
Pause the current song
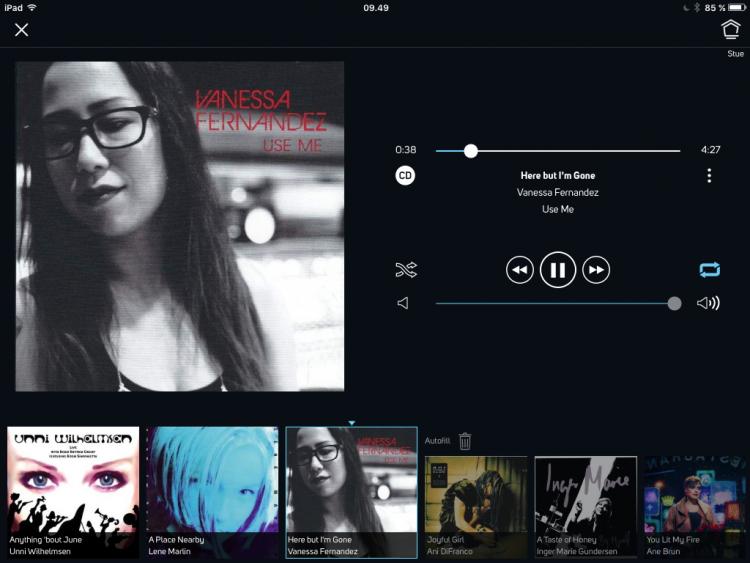(558, 270)
